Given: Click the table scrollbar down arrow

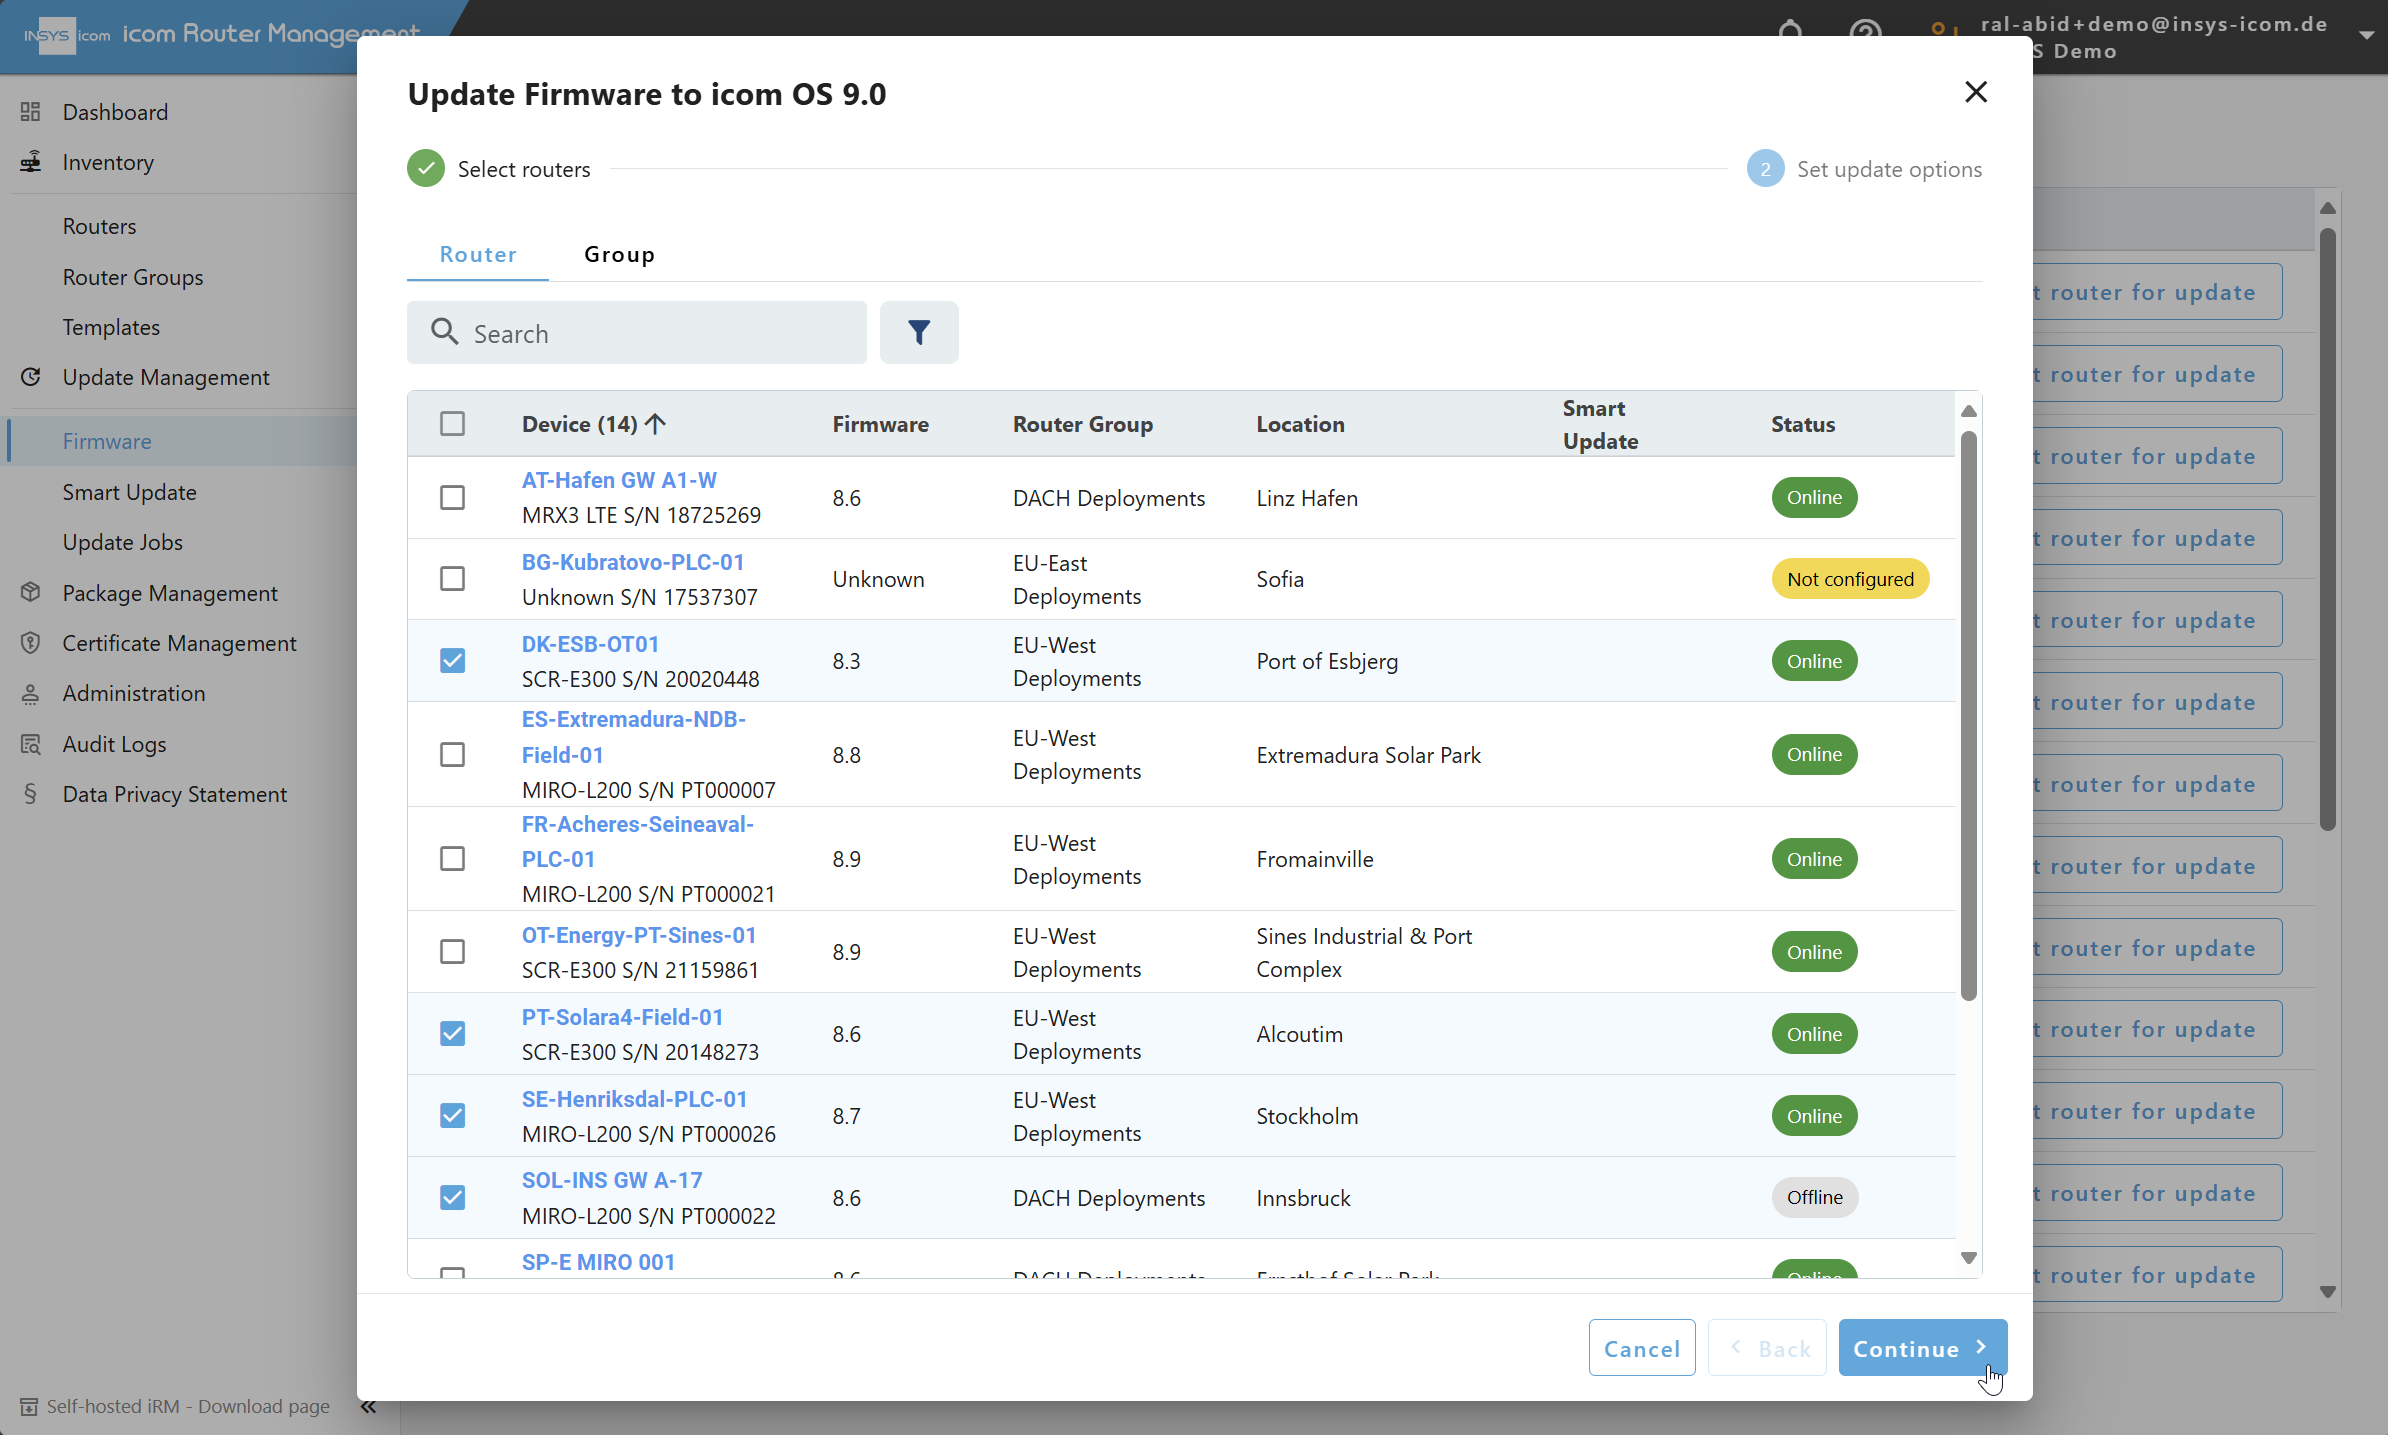Looking at the screenshot, I should 1968,1258.
